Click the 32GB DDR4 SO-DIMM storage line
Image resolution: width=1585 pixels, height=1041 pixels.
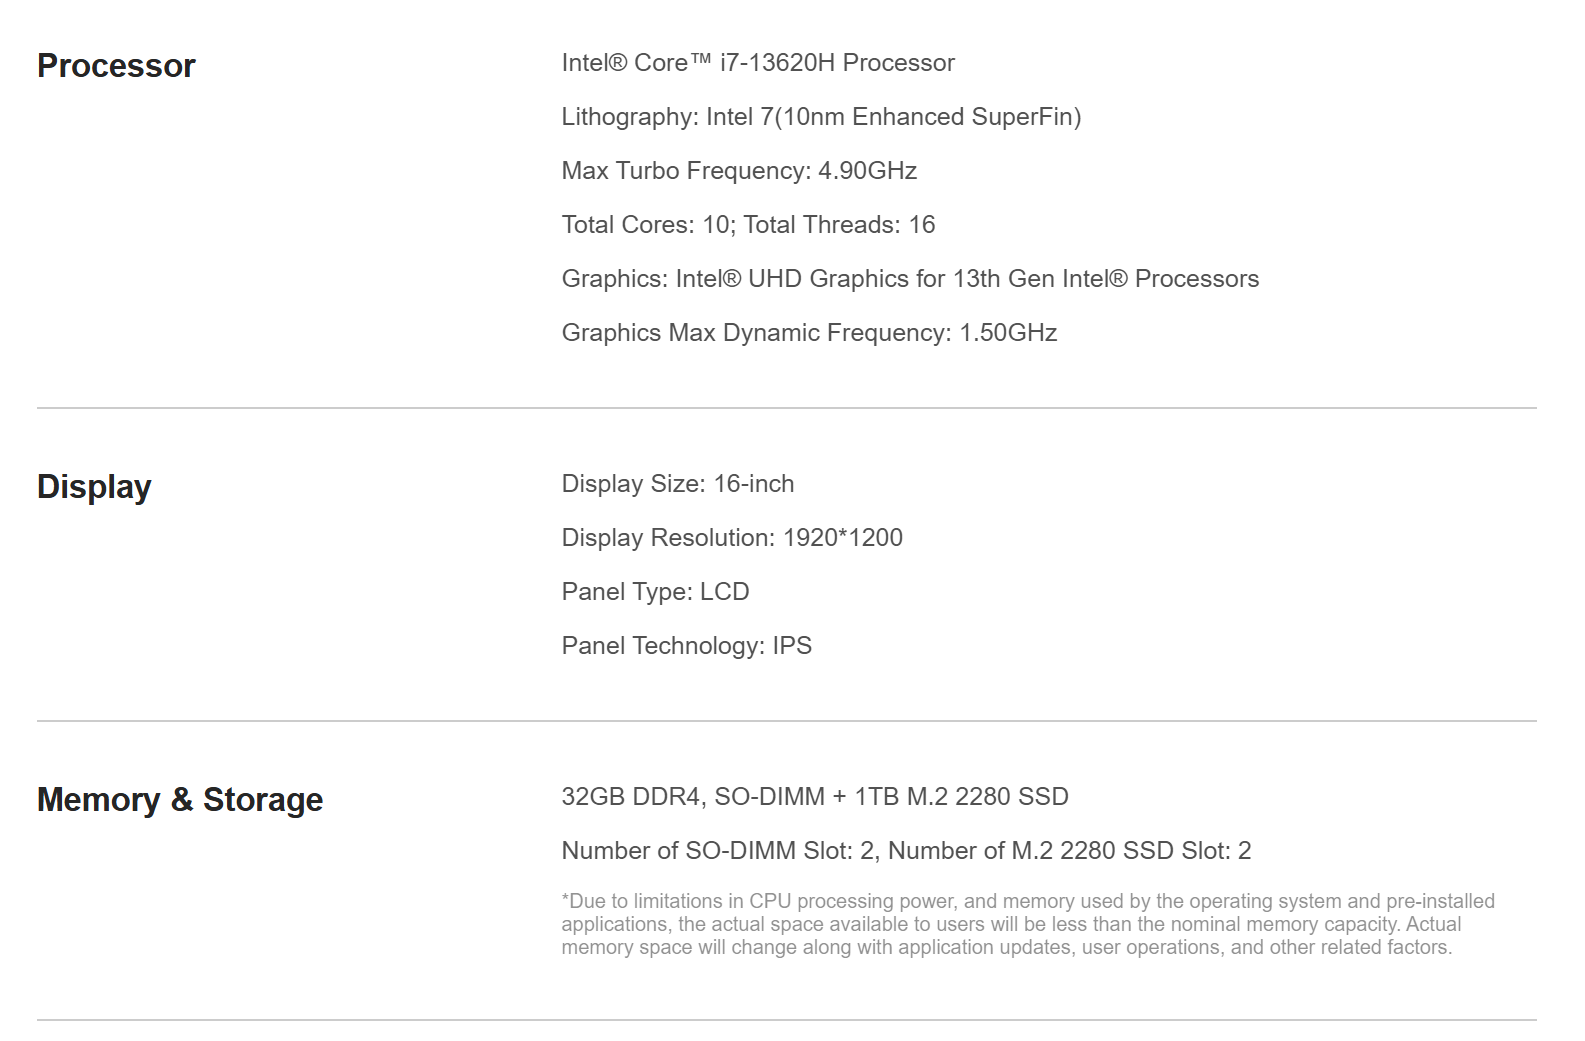point(815,797)
